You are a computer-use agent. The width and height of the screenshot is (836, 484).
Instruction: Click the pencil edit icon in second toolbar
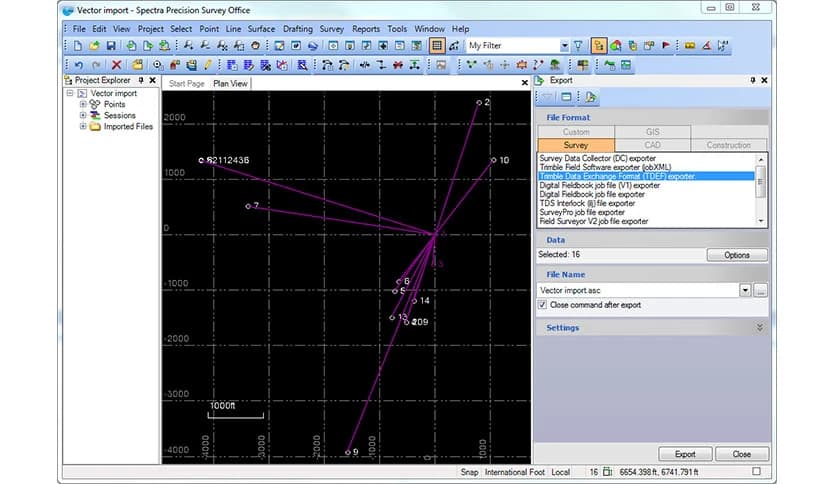(207, 65)
